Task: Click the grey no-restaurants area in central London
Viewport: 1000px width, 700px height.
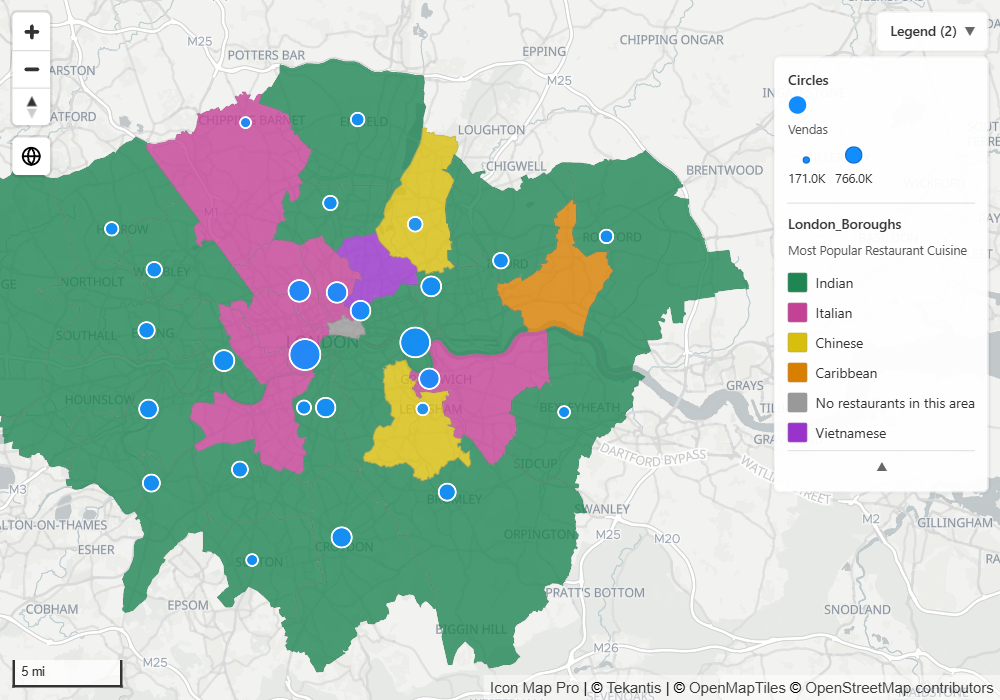Action: click(x=346, y=328)
